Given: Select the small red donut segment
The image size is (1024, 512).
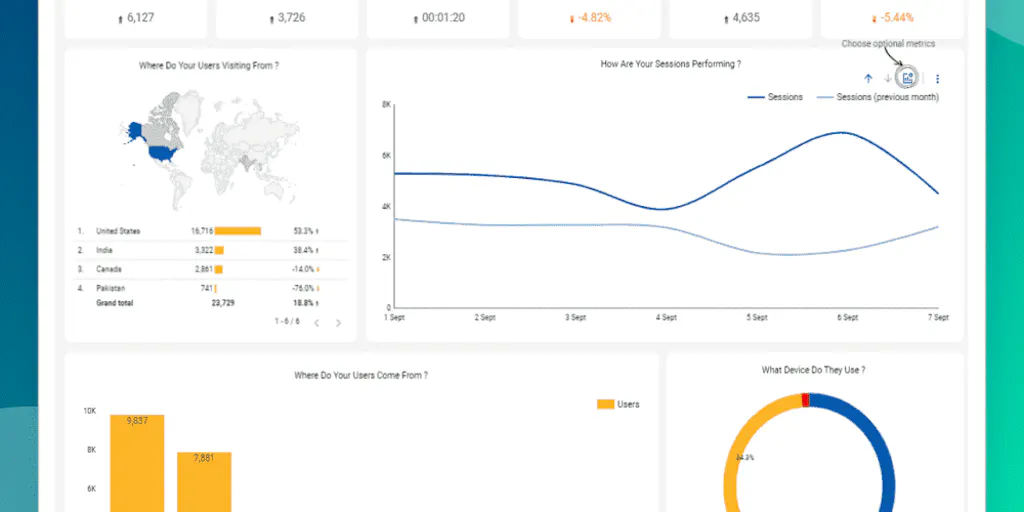Looking at the screenshot, I should pos(805,400).
